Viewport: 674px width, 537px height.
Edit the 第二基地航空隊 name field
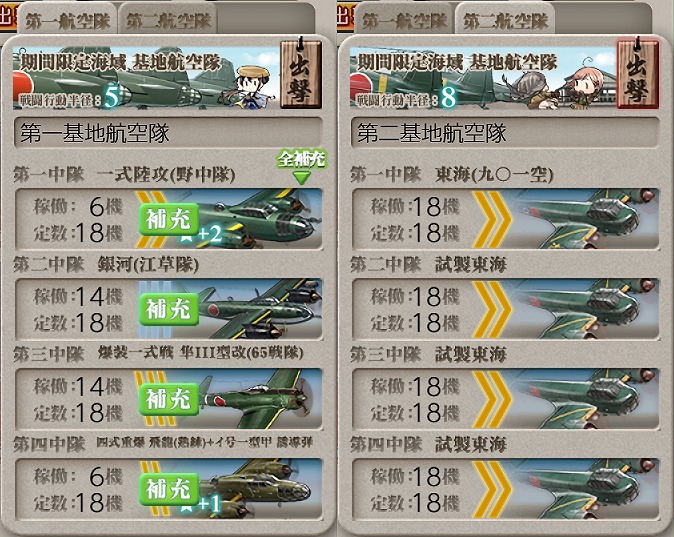[505, 133]
